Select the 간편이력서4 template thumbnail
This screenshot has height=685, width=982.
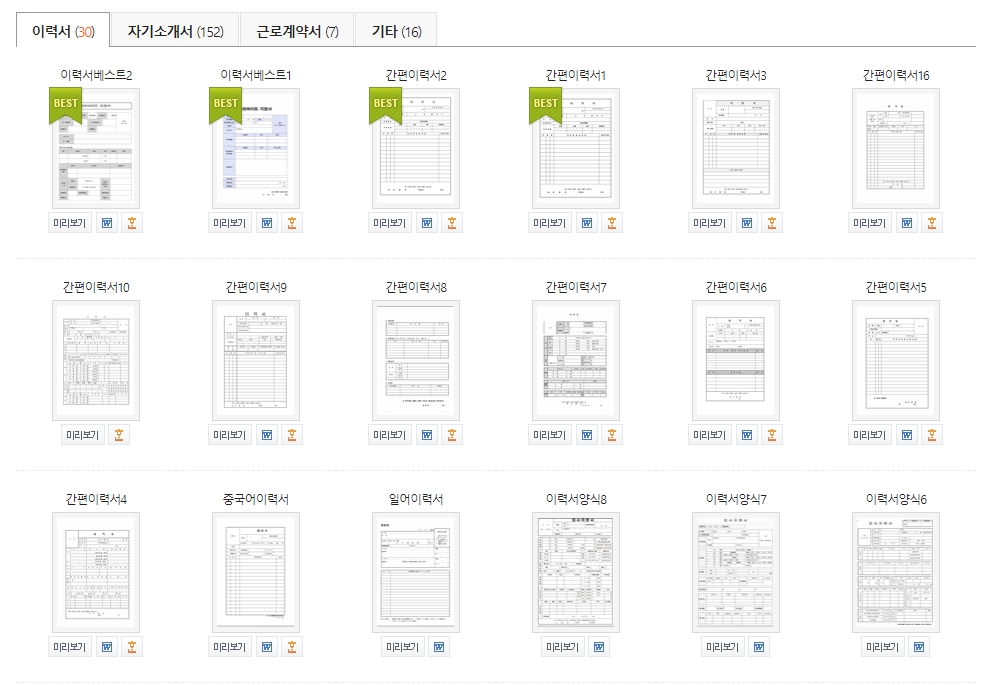pyautogui.click(x=96, y=572)
